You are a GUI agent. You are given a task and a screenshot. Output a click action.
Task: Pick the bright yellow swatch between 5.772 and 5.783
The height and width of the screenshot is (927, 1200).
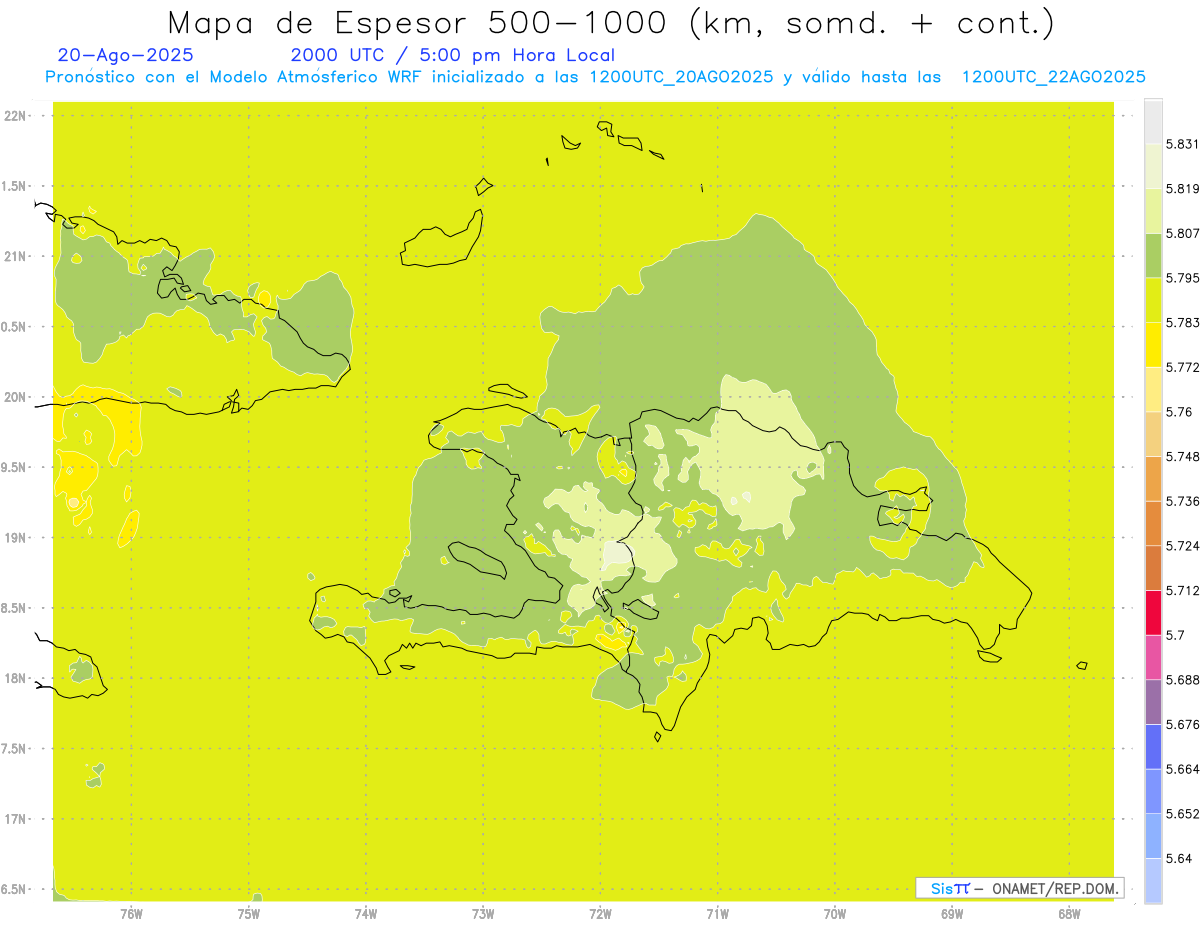coord(1153,344)
